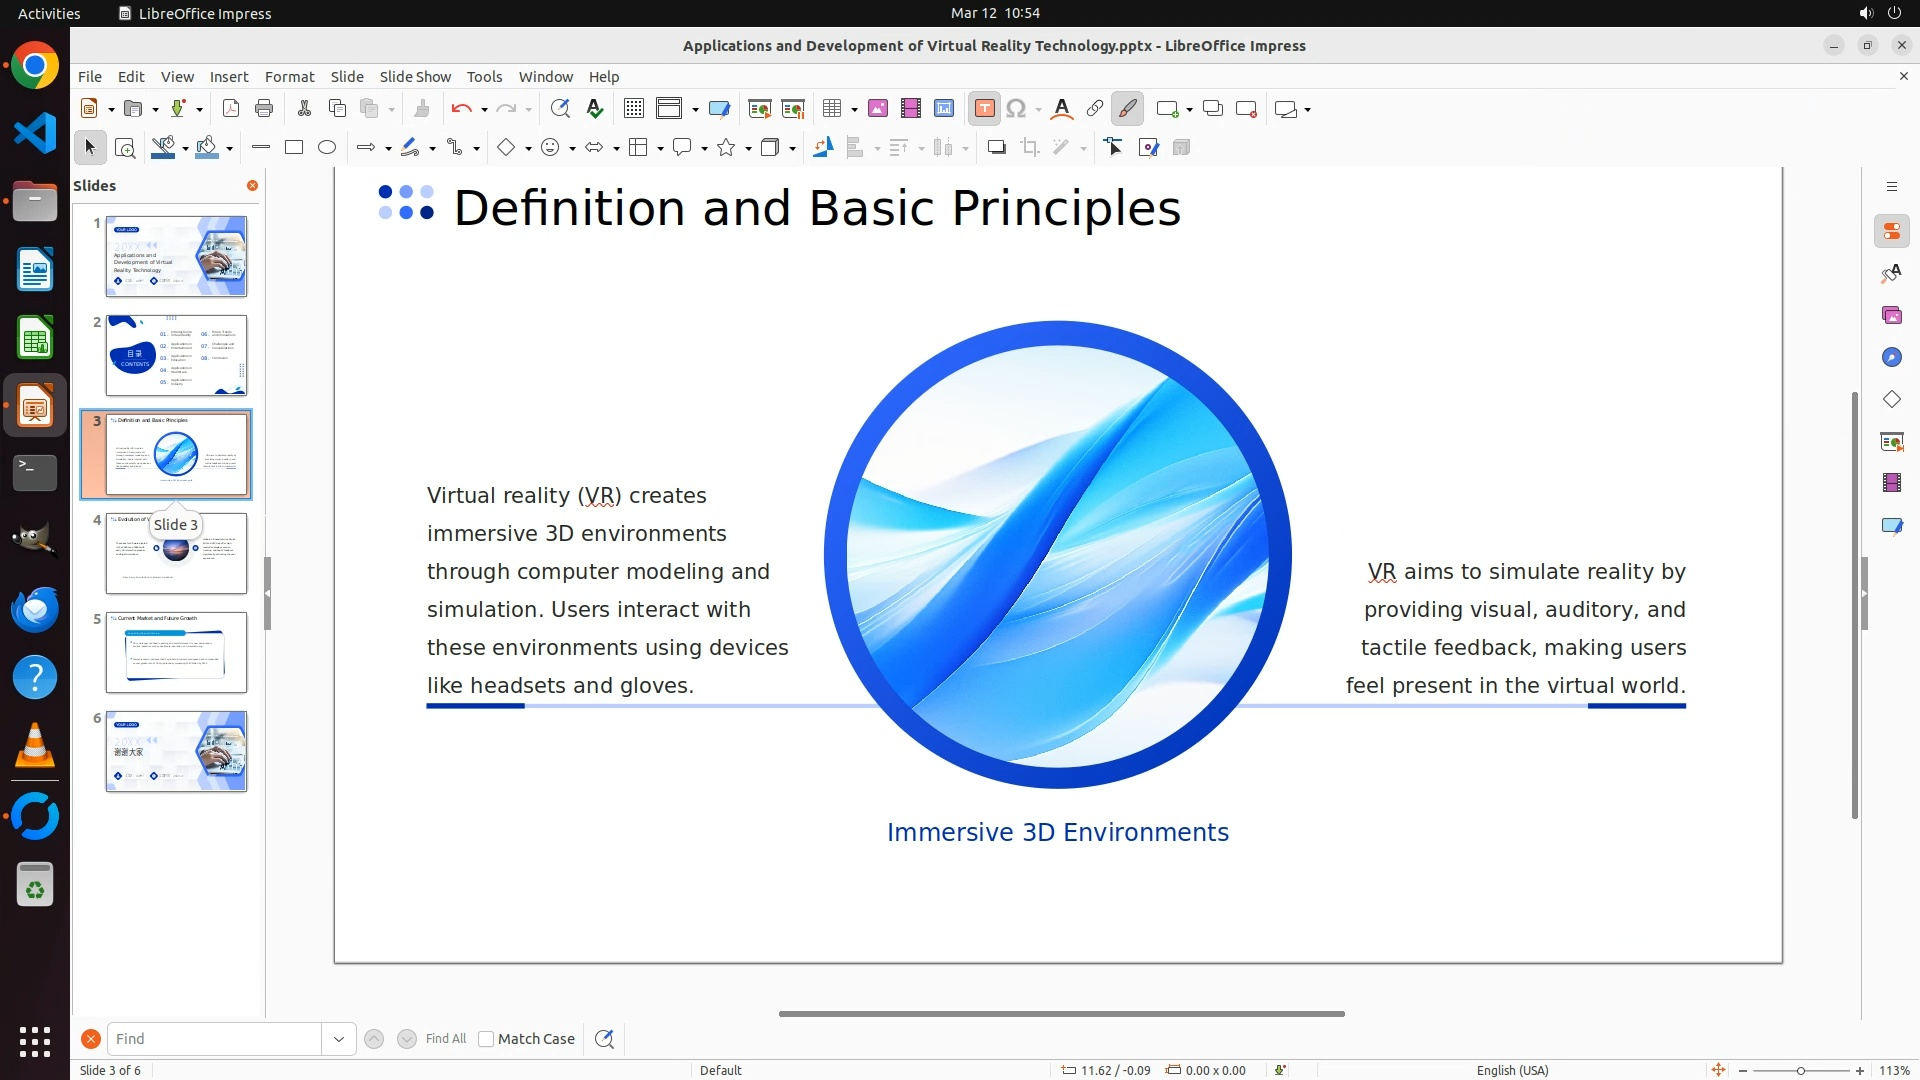Open the Slide Show menu
Image resolution: width=1920 pixels, height=1080 pixels.
coord(415,77)
